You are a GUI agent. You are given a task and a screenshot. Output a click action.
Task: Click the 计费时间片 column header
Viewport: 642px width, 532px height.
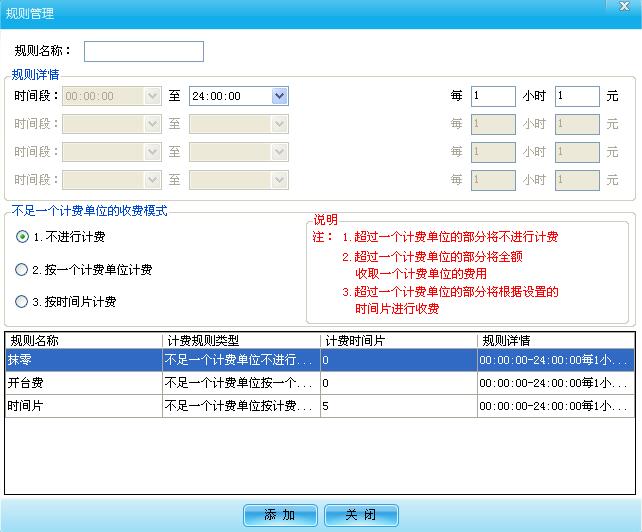pos(398,340)
